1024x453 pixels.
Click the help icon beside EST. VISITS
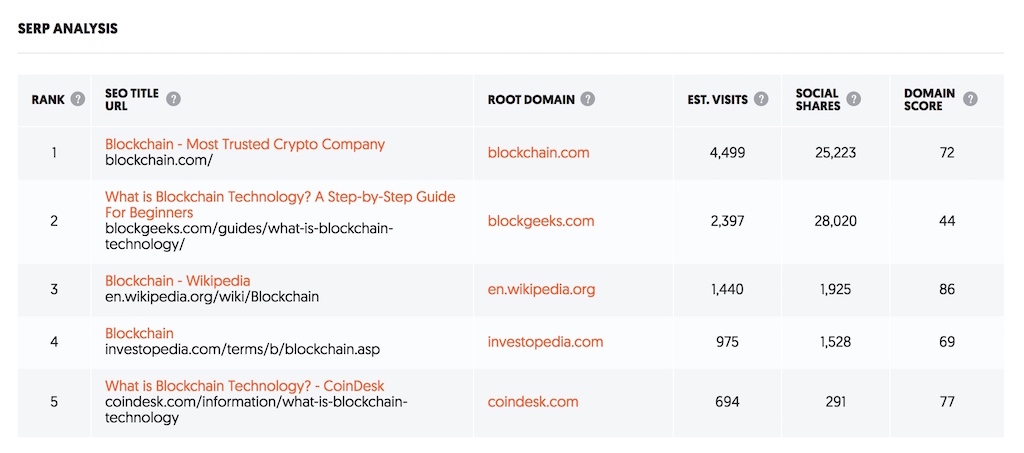point(761,99)
